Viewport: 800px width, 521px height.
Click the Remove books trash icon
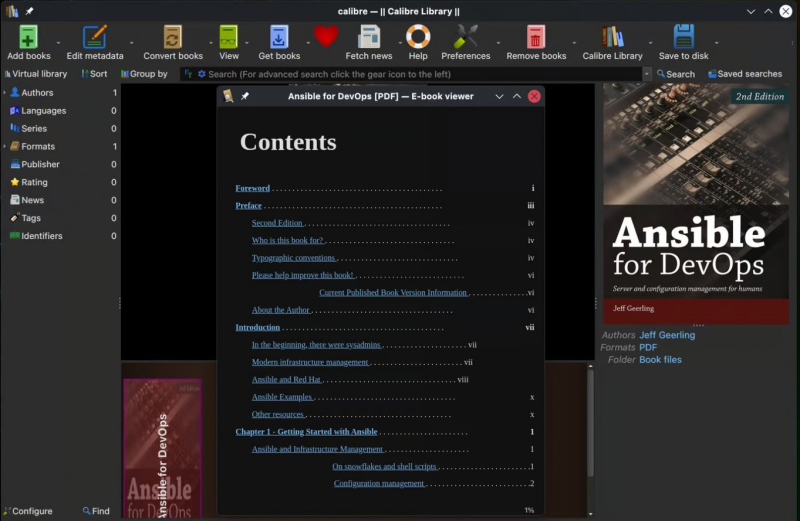point(536,37)
